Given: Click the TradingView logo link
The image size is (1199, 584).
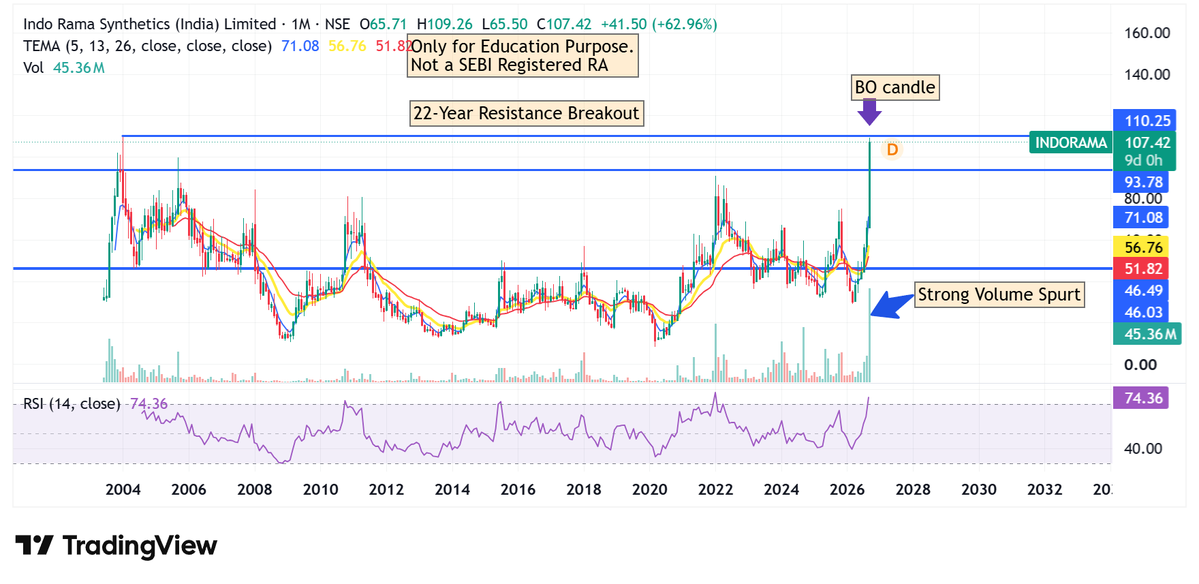Looking at the screenshot, I should tap(116, 545).
